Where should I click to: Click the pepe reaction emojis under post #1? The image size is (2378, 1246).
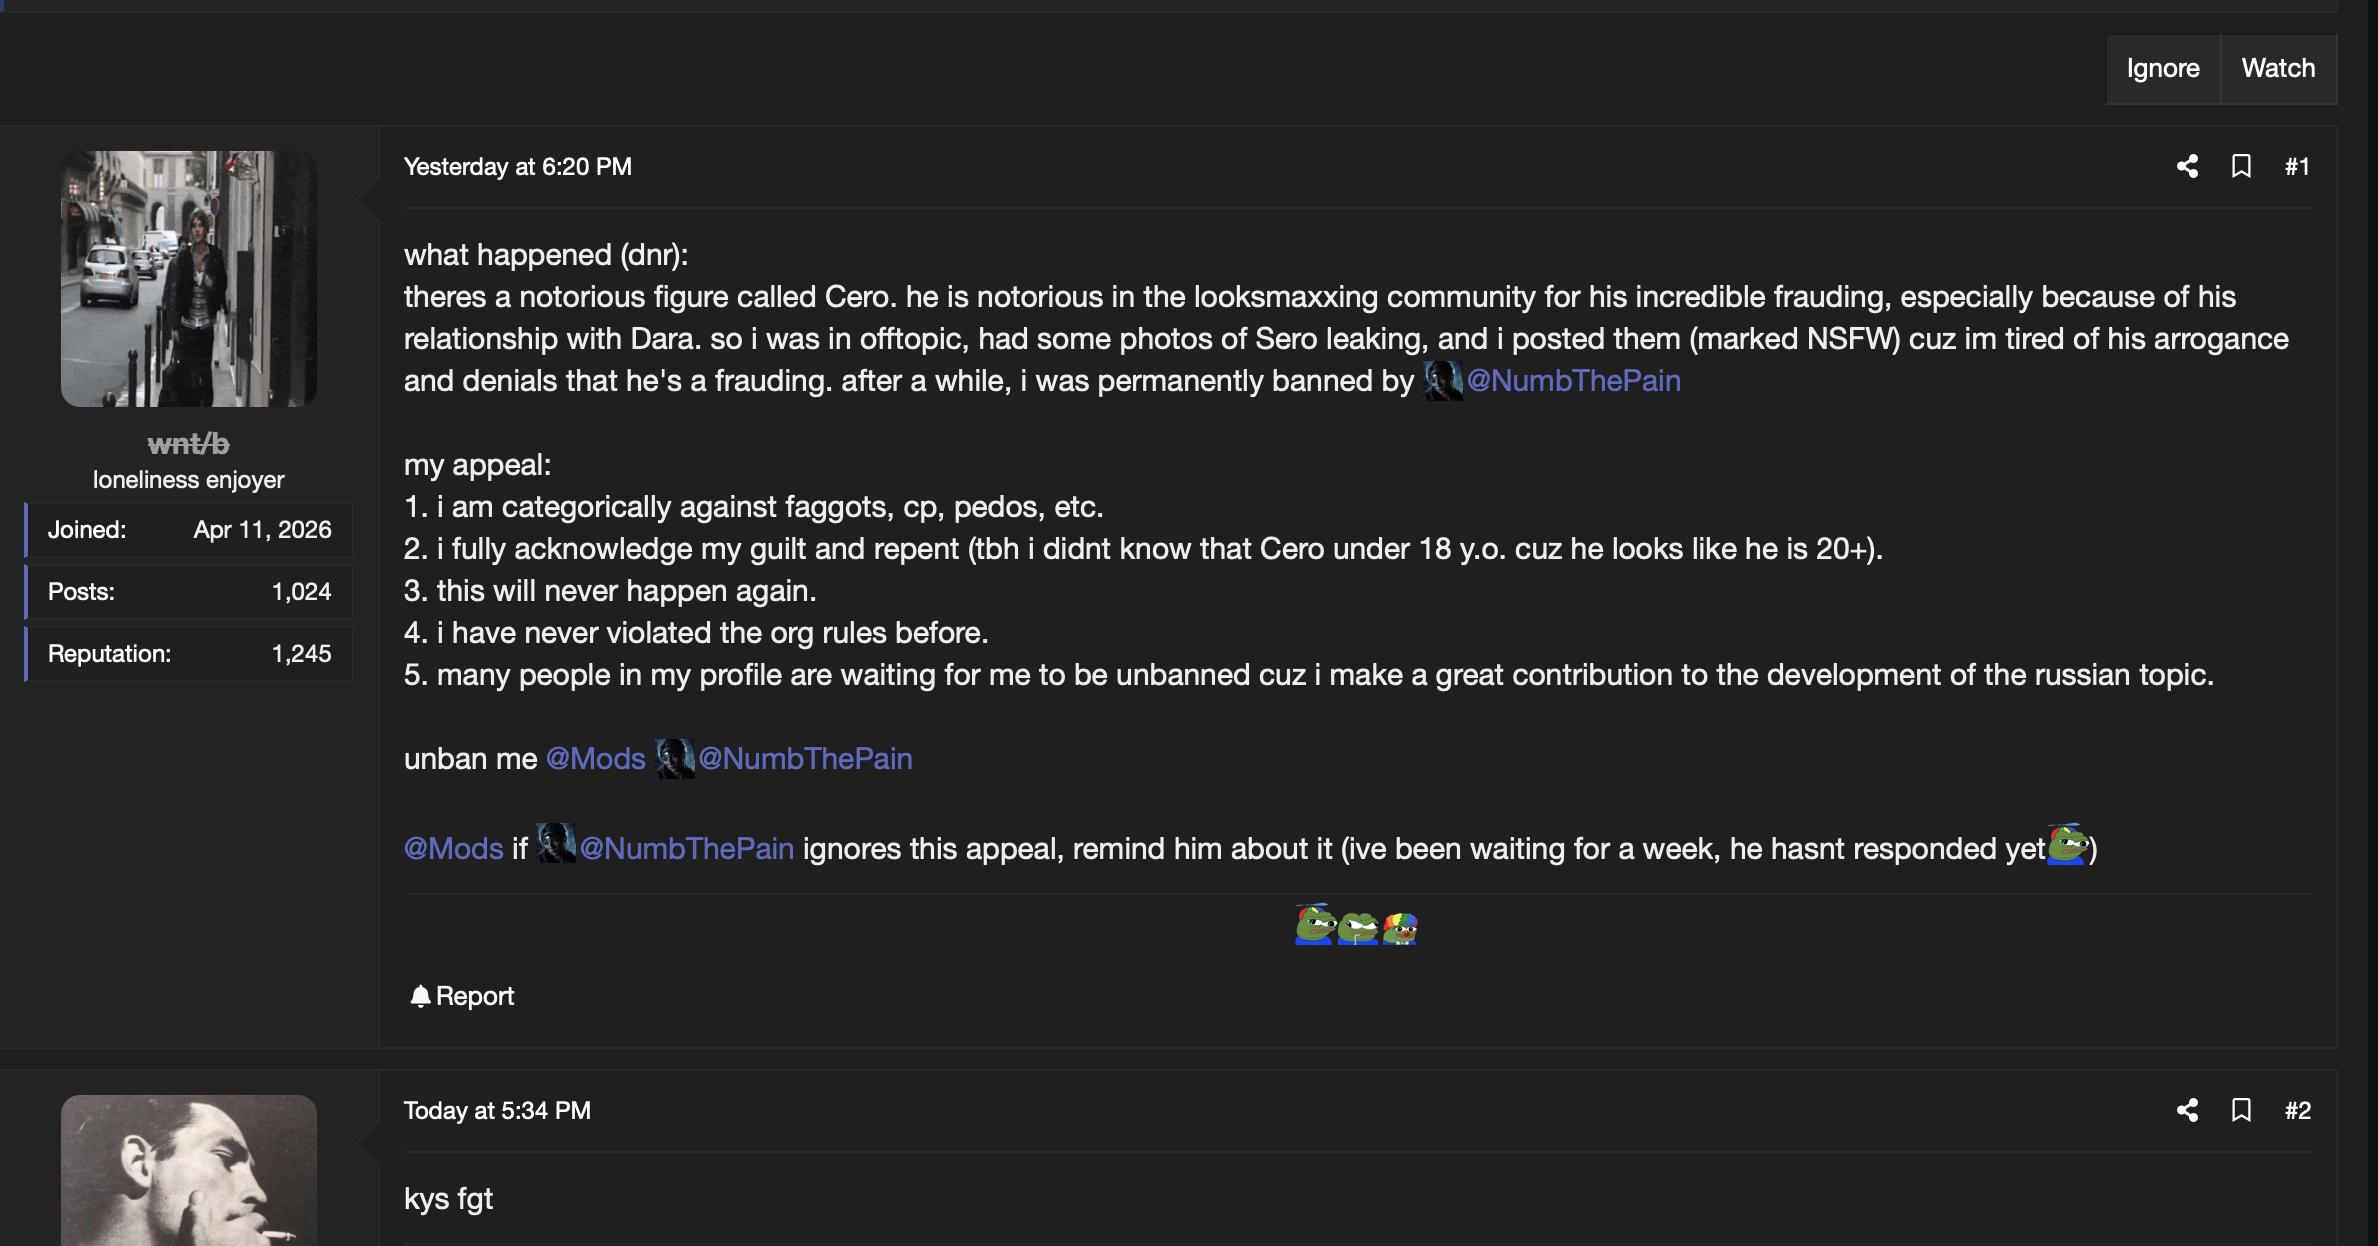tap(1356, 925)
